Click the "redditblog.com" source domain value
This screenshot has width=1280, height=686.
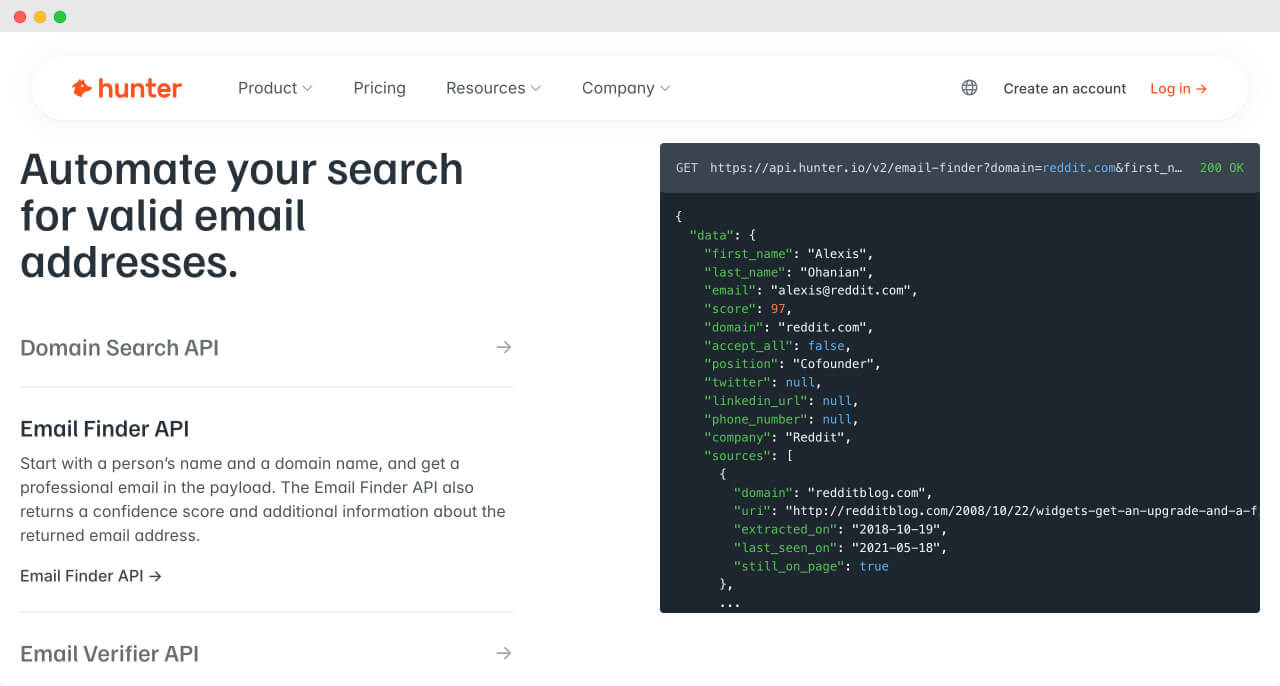tap(866, 493)
